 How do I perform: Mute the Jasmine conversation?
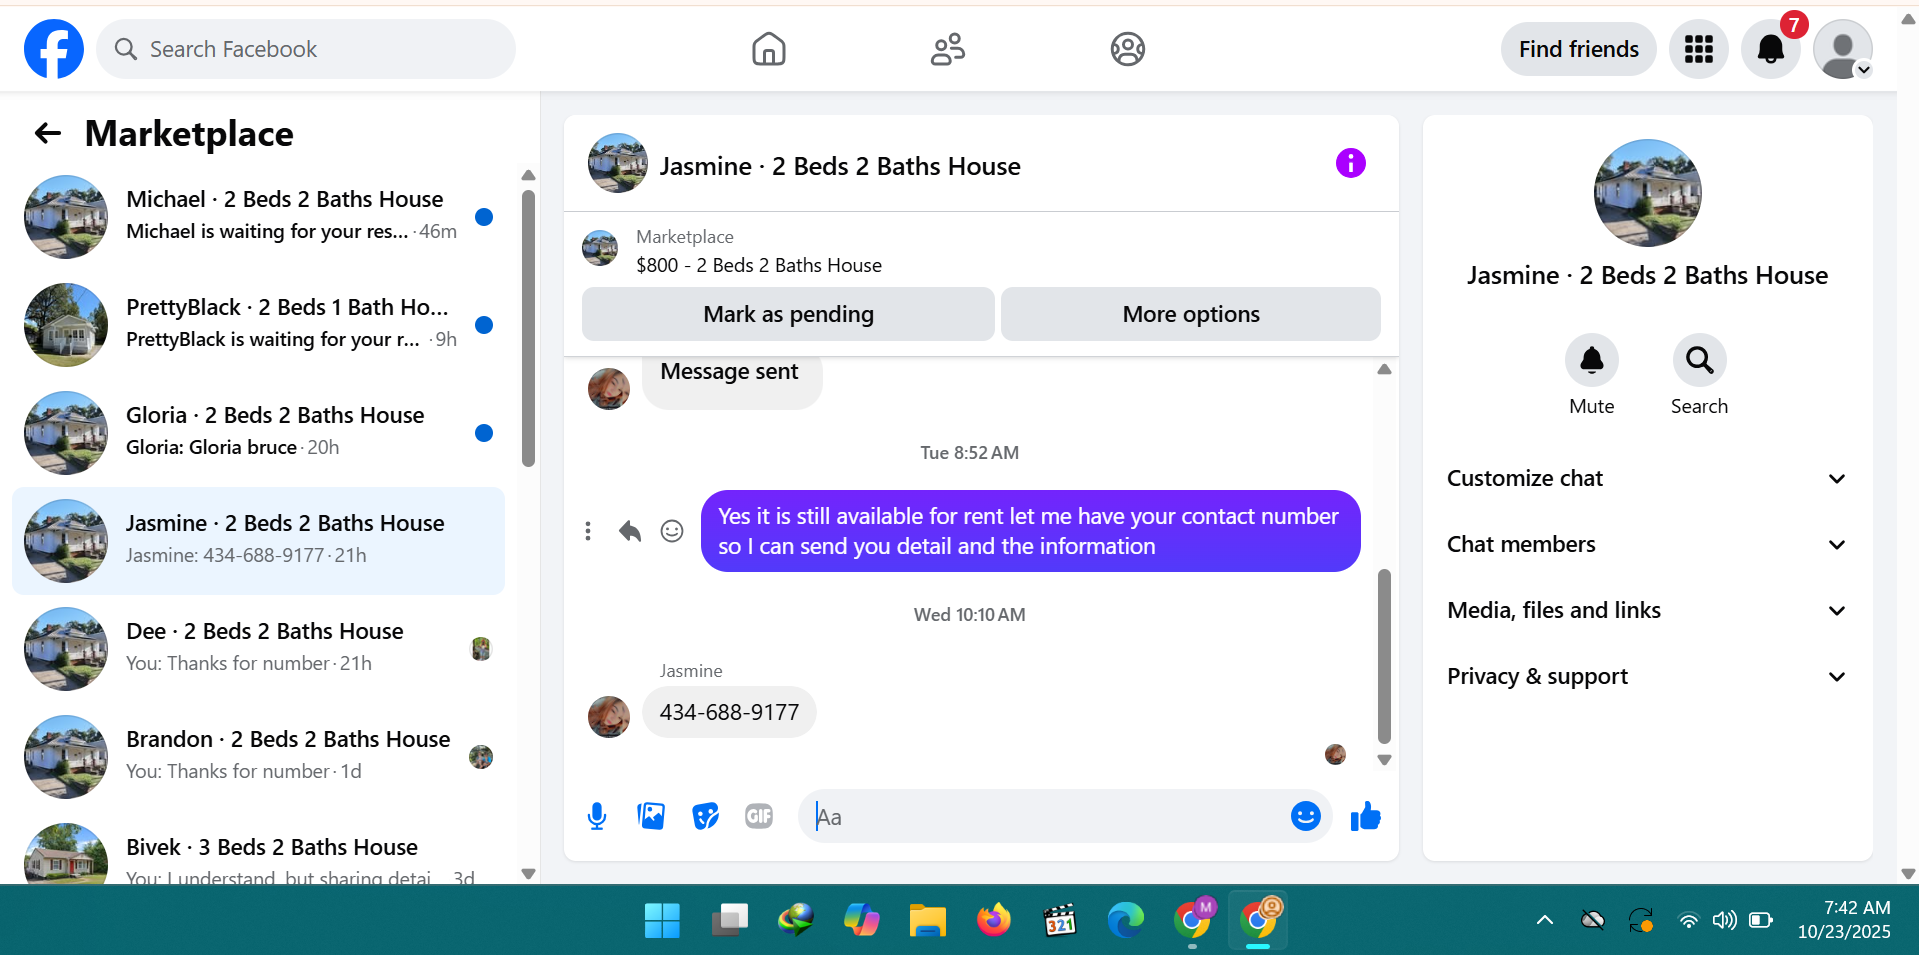pyautogui.click(x=1591, y=361)
